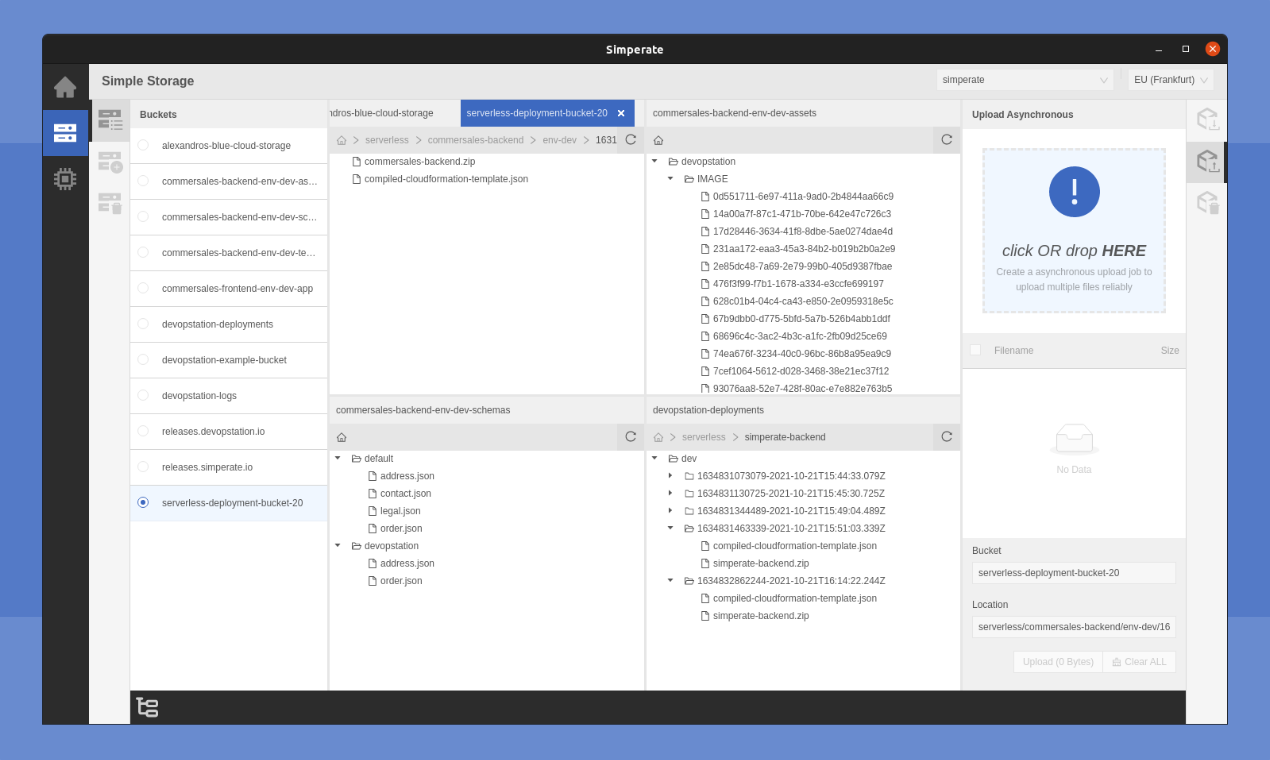Click the commersales-backend.zip file icon
This screenshot has width=1270, height=760.
pos(356,161)
